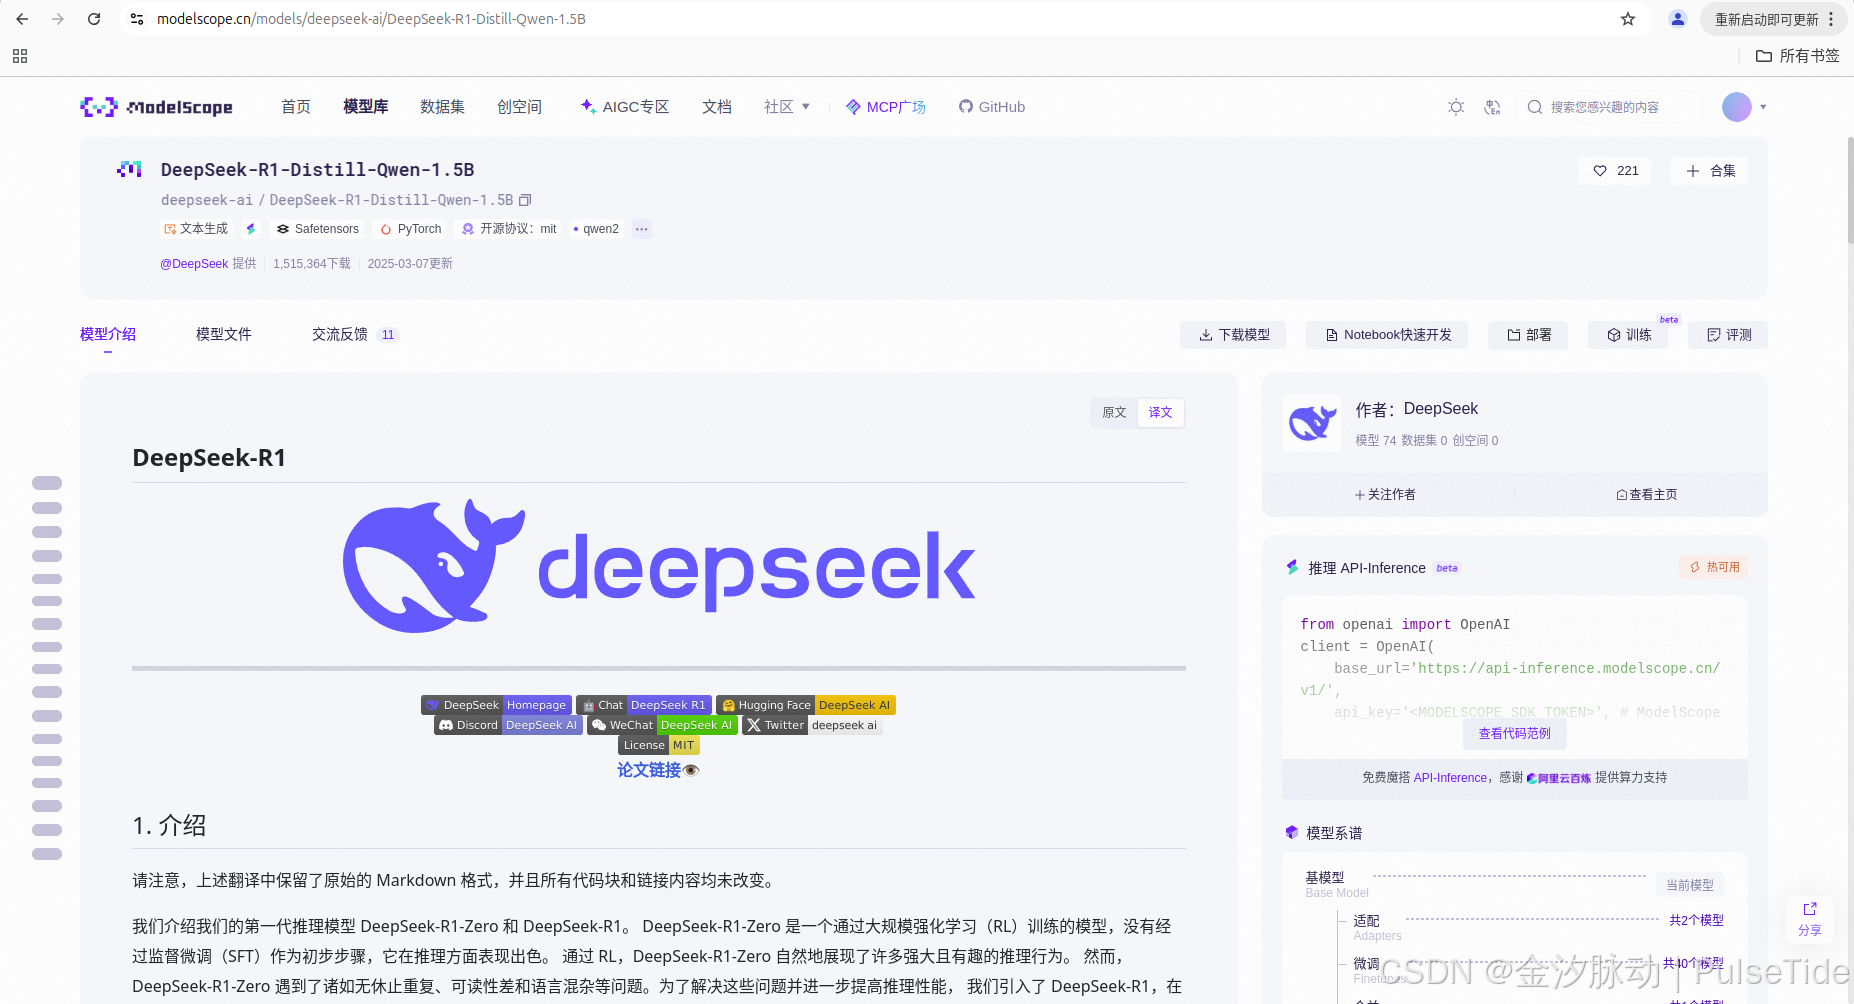Open the DeepSeek Homepage badge
Image resolution: width=1854 pixels, height=1004 pixels.
(497, 705)
